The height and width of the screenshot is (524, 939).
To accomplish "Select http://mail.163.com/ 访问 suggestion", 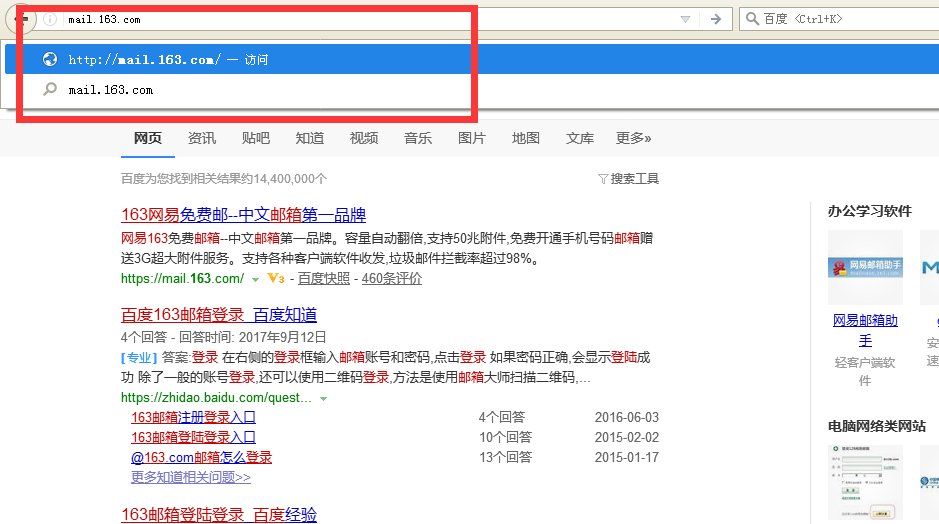I will click(x=168, y=60).
